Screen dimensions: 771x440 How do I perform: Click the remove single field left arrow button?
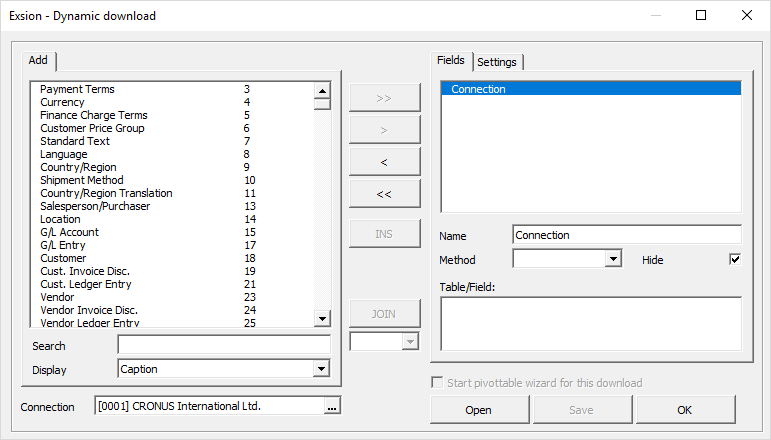385,162
